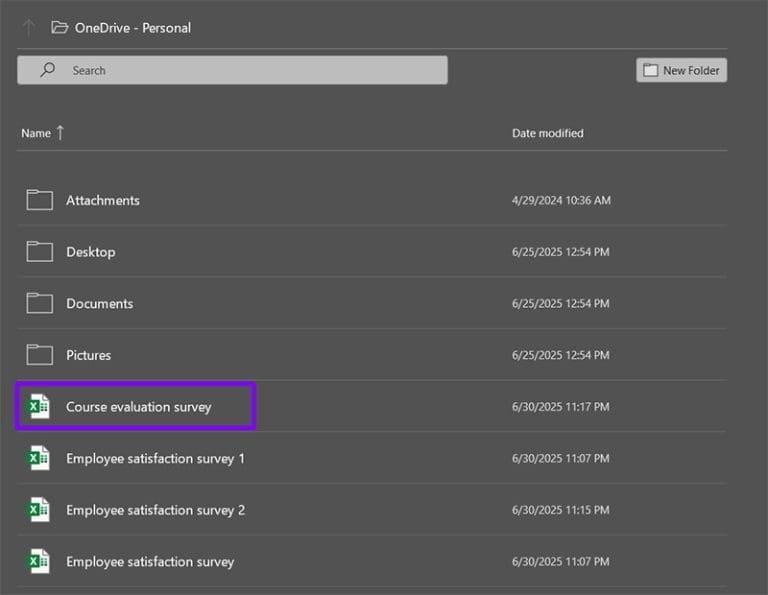Viewport: 768px width, 595px height.
Task: Focus the Search input field
Action: point(250,71)
